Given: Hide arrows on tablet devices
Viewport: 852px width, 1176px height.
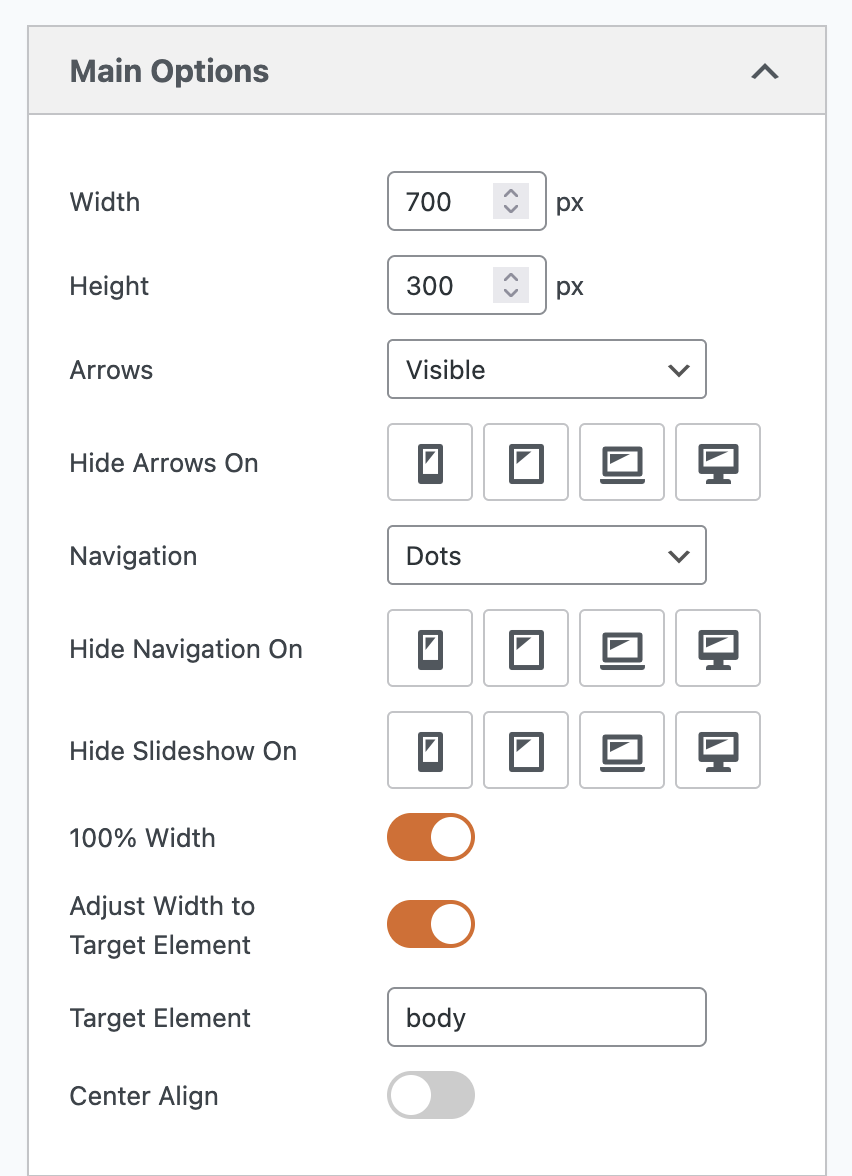Looking at the screenshot, I should pyautogui.click(x=525, y=462).
